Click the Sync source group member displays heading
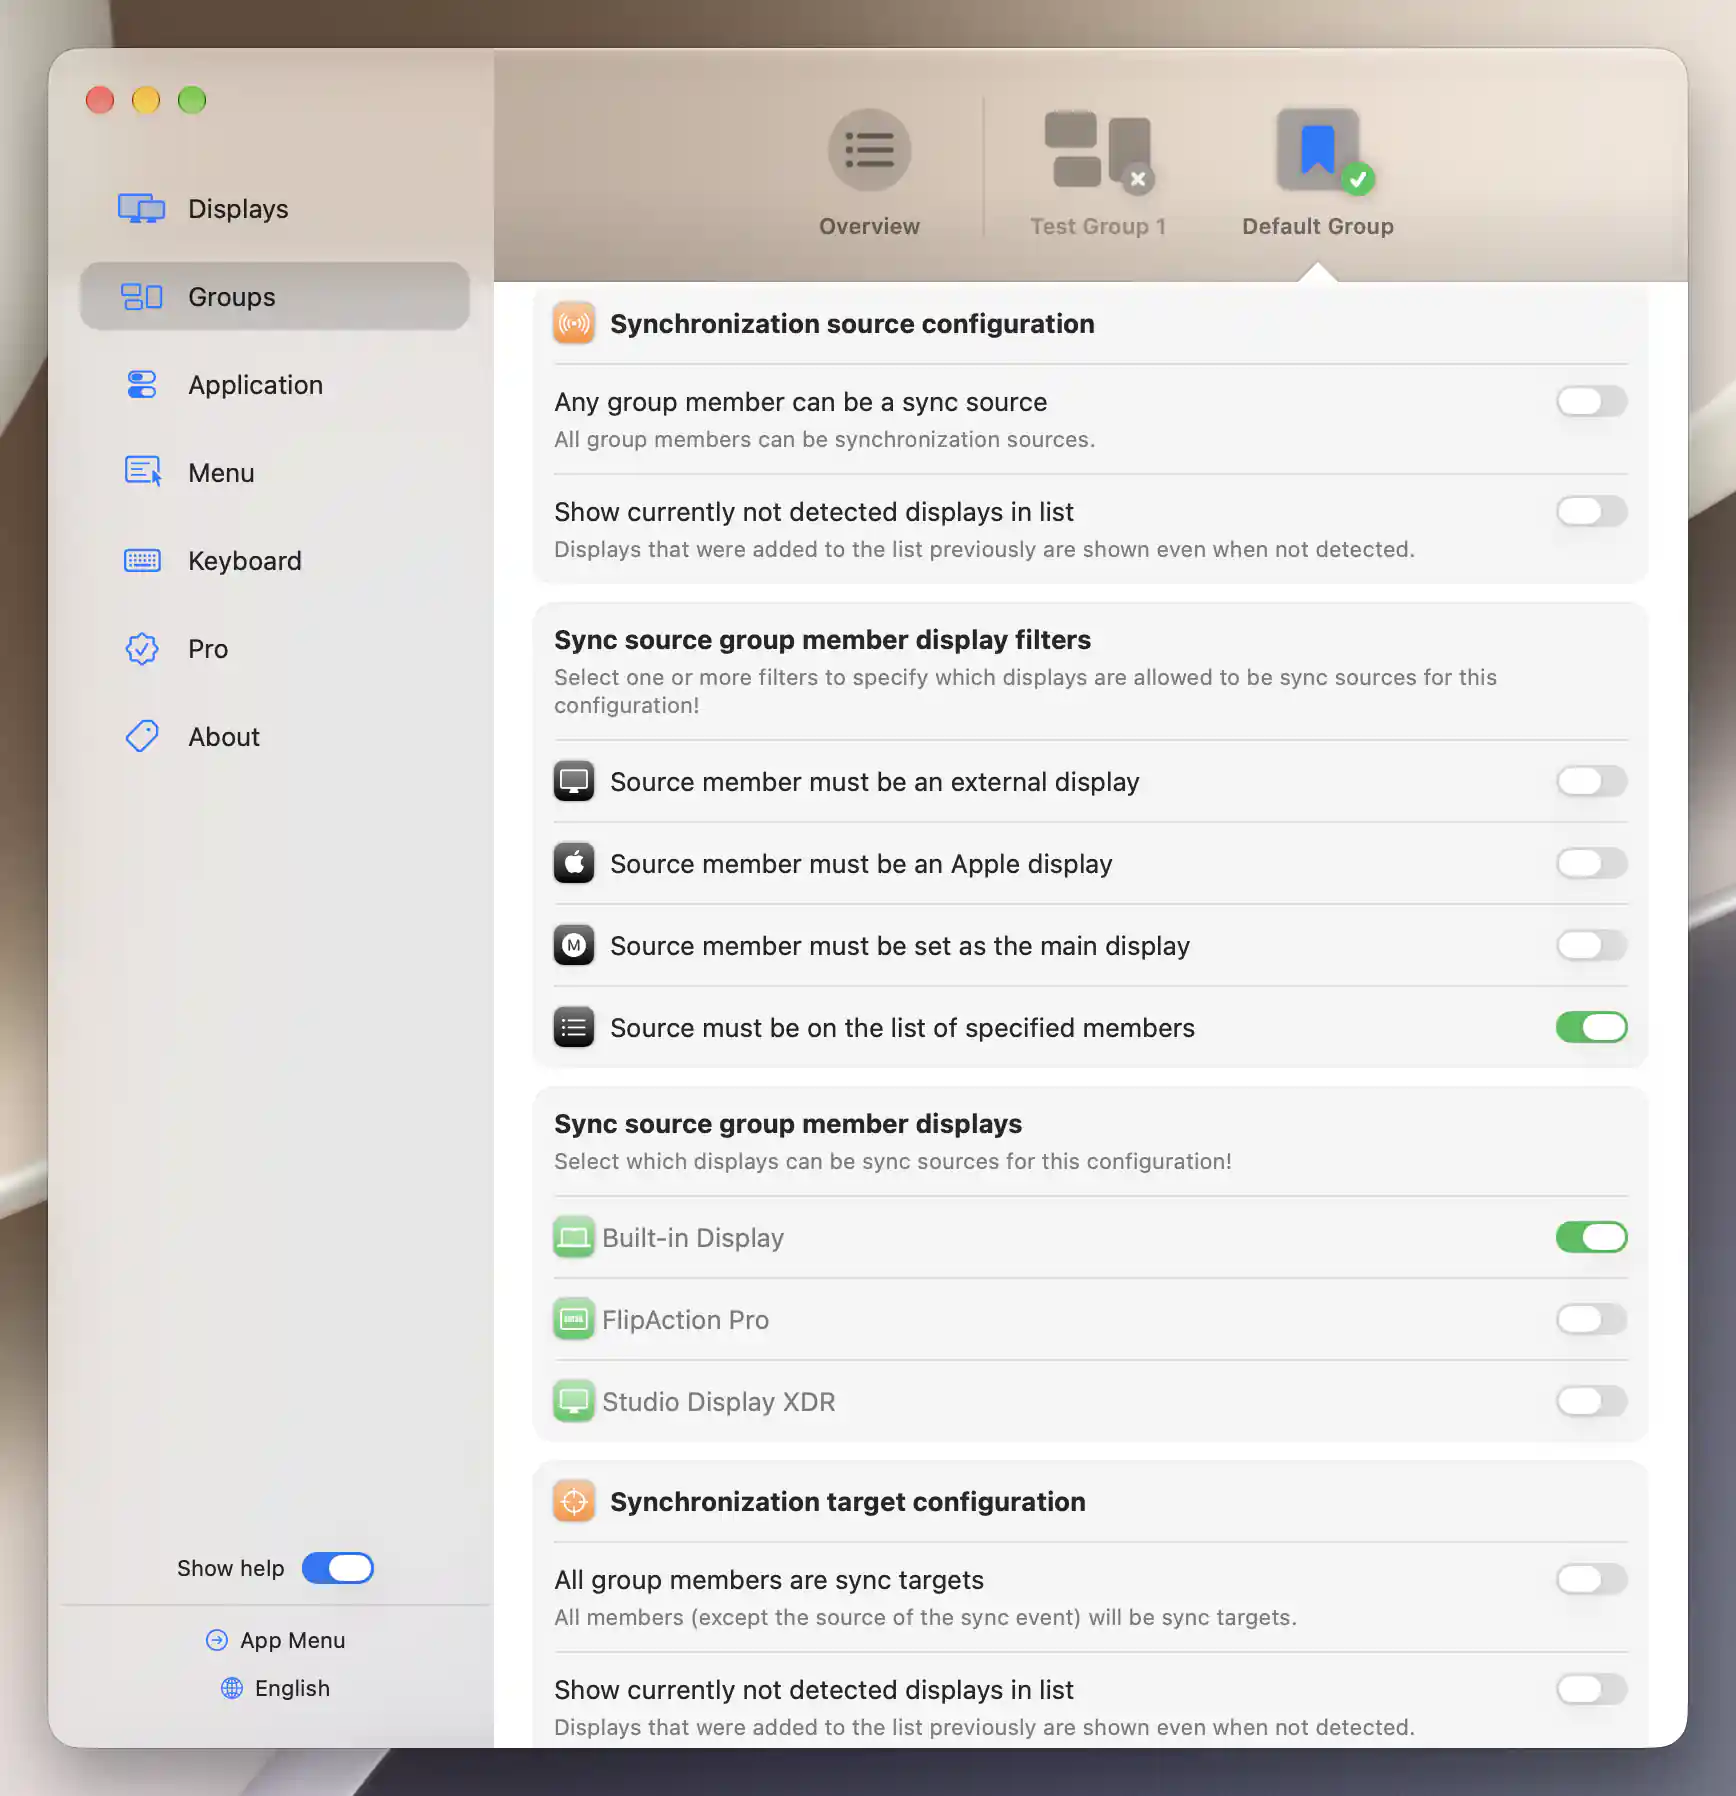1736x1796 pixels. pos(788,1124)
